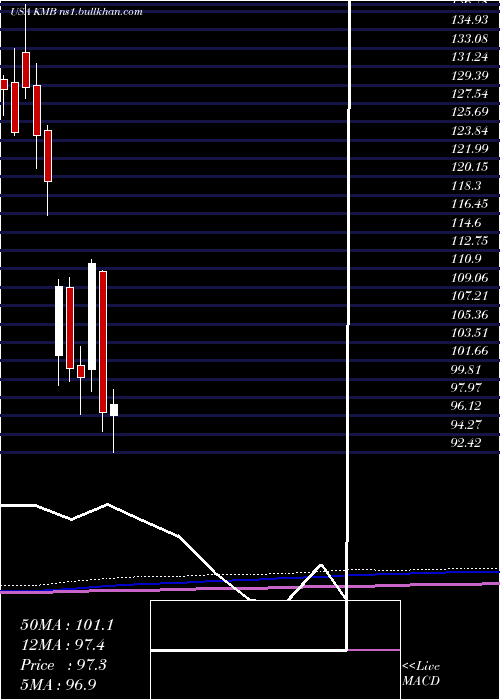Click the price label 134.93
This screenshot has width=500, height=700.
(469, 20)
